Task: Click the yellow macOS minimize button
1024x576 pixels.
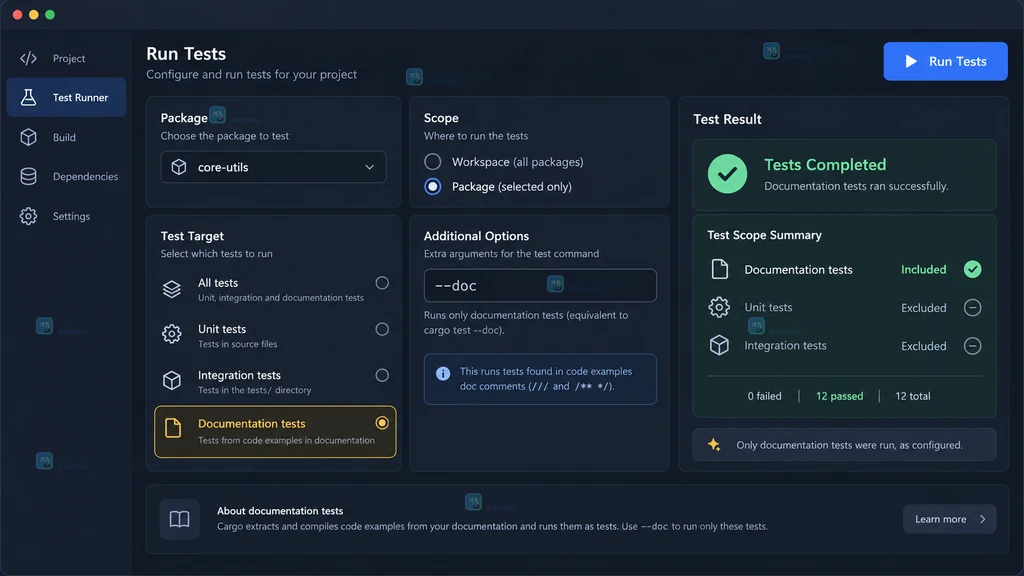Action: [x=33, y=14]
